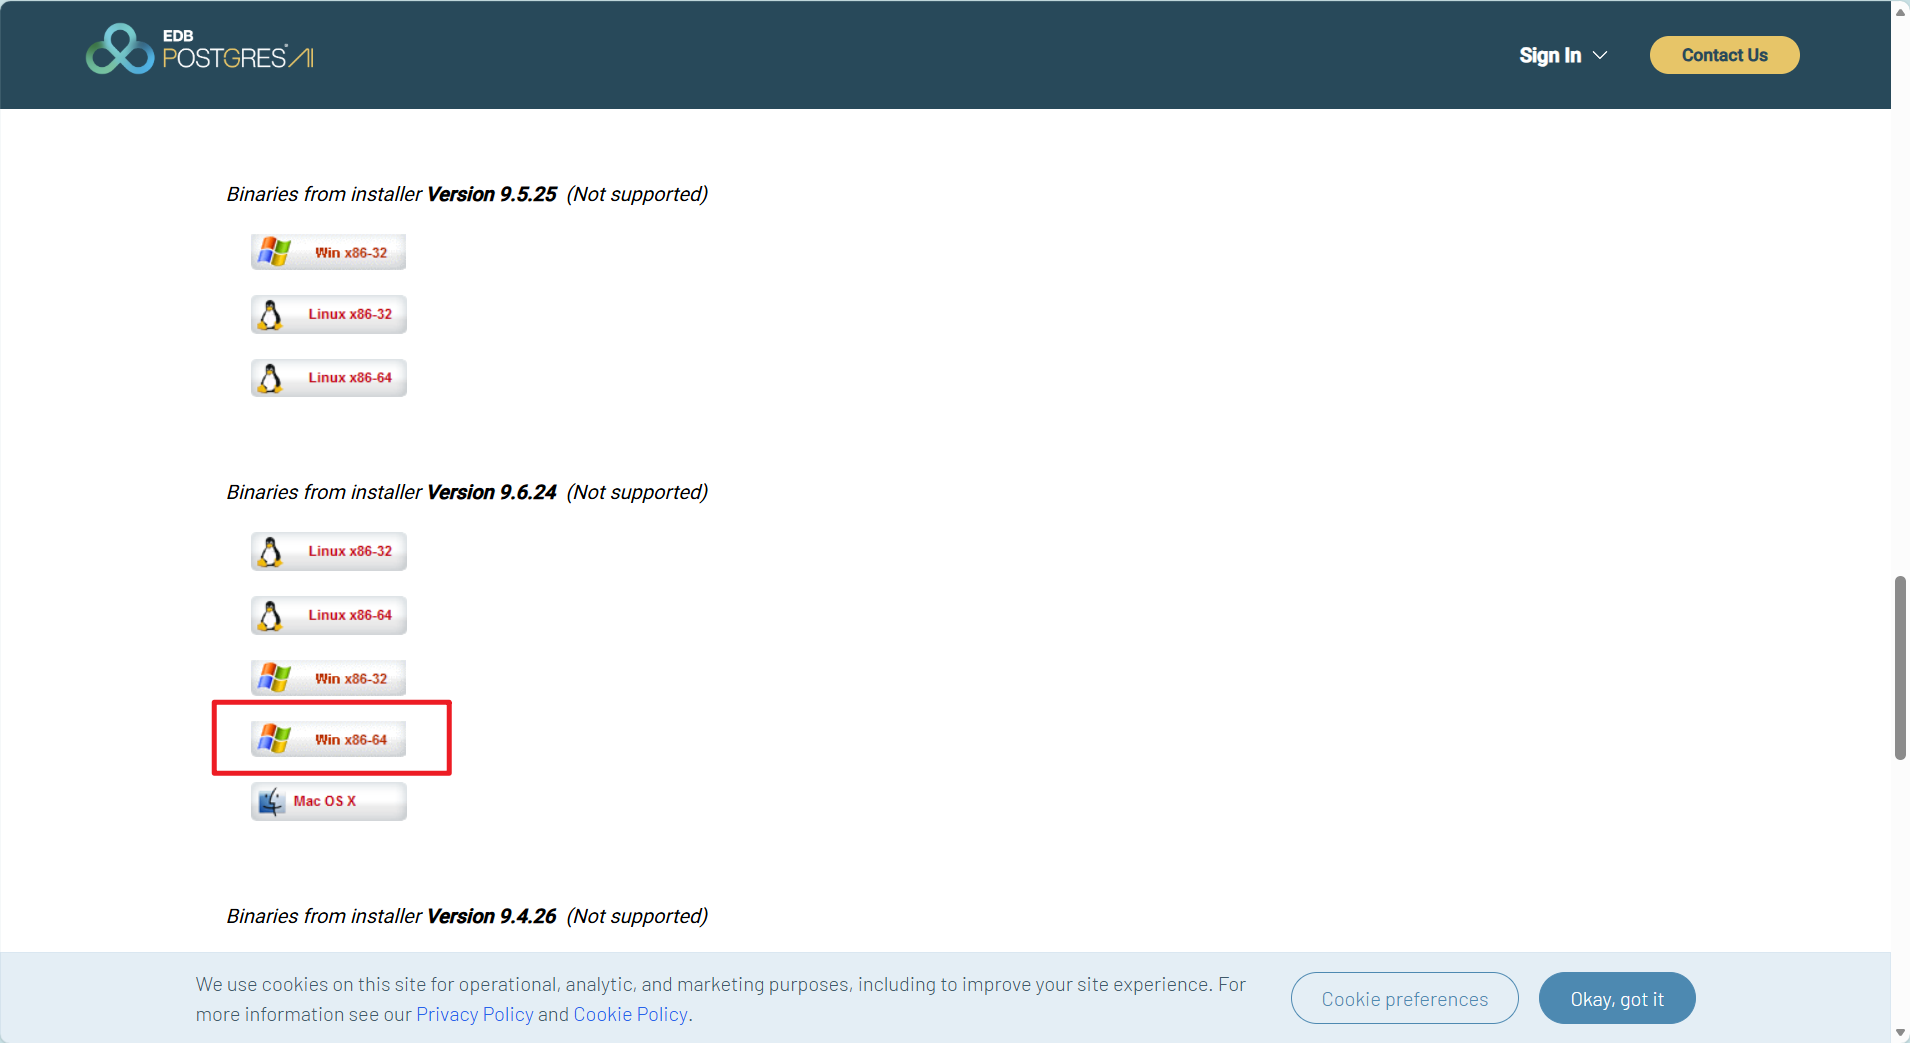Image resolution: width=1910 pixels, height=1043 pixels.
Task: Open the Cookie Policy link
Action: tap(629, 1013)
